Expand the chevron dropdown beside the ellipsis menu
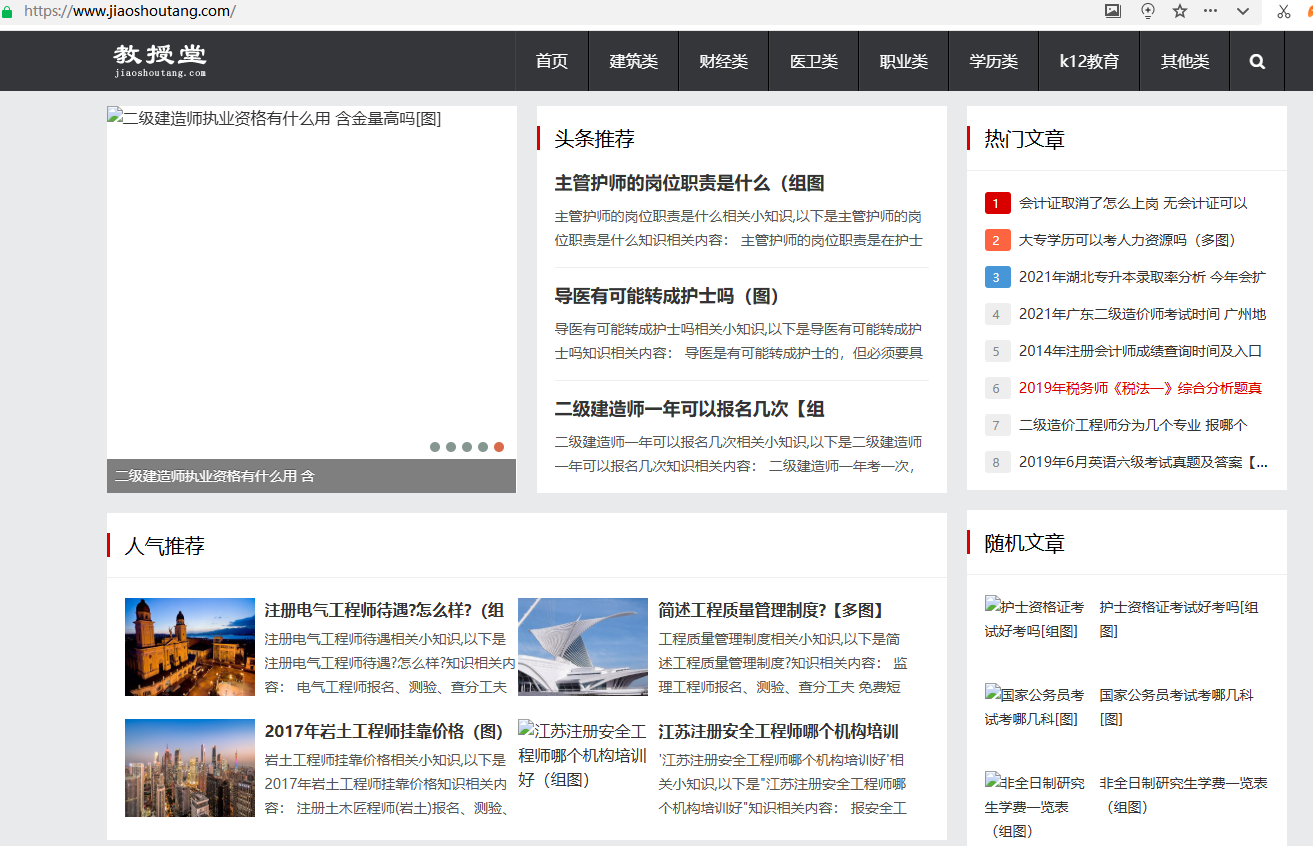Image resolution: width=1313 pixels, height=846 pixels. click(x=1242, y=11)
